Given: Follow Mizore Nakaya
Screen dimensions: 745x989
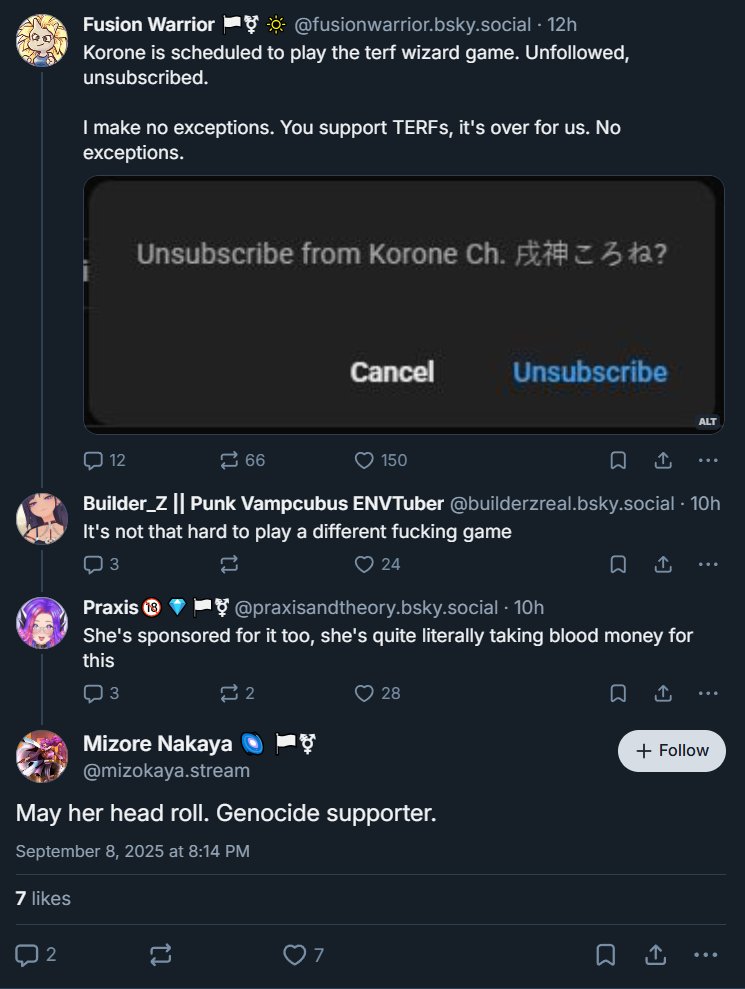Looking at the screenshot, I should click(x=672, y=751).
